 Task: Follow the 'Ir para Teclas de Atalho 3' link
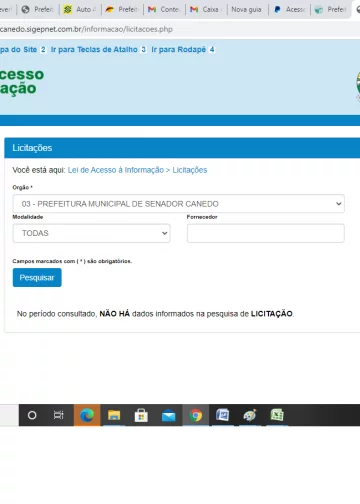pyautogui.click(x=98, y=50)
